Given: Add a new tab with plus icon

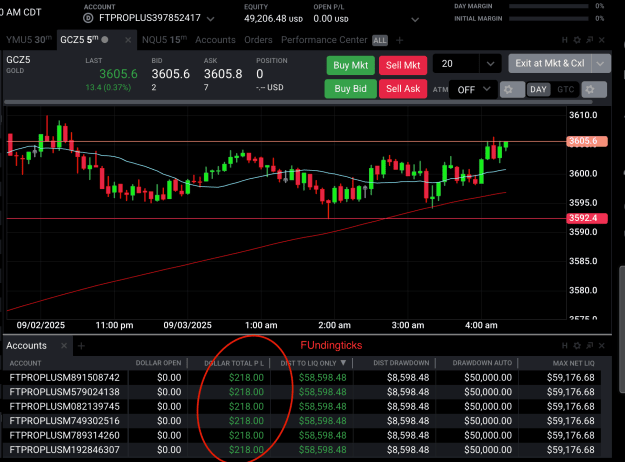Looking at the screenshot, I should 399,40.
